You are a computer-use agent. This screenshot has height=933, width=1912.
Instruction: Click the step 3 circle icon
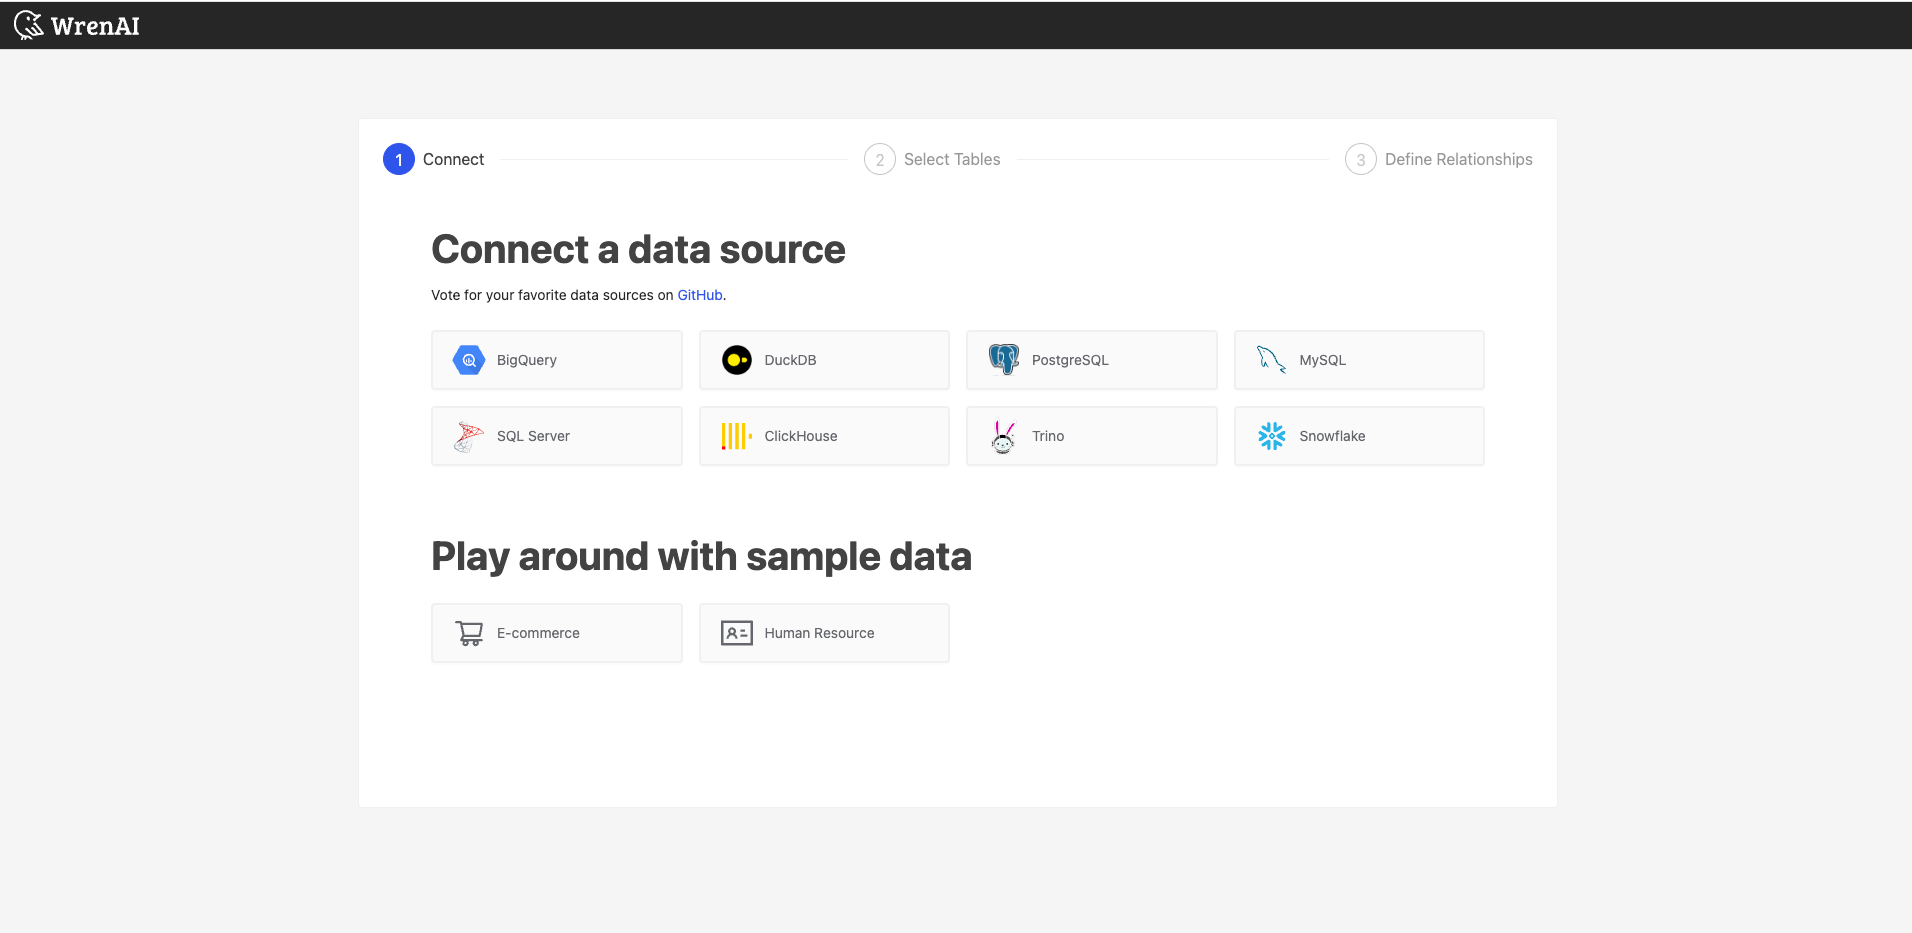[1361, 159]
